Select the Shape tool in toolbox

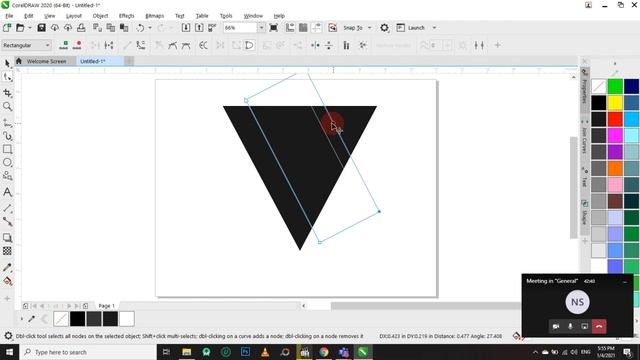click(7, 77)
